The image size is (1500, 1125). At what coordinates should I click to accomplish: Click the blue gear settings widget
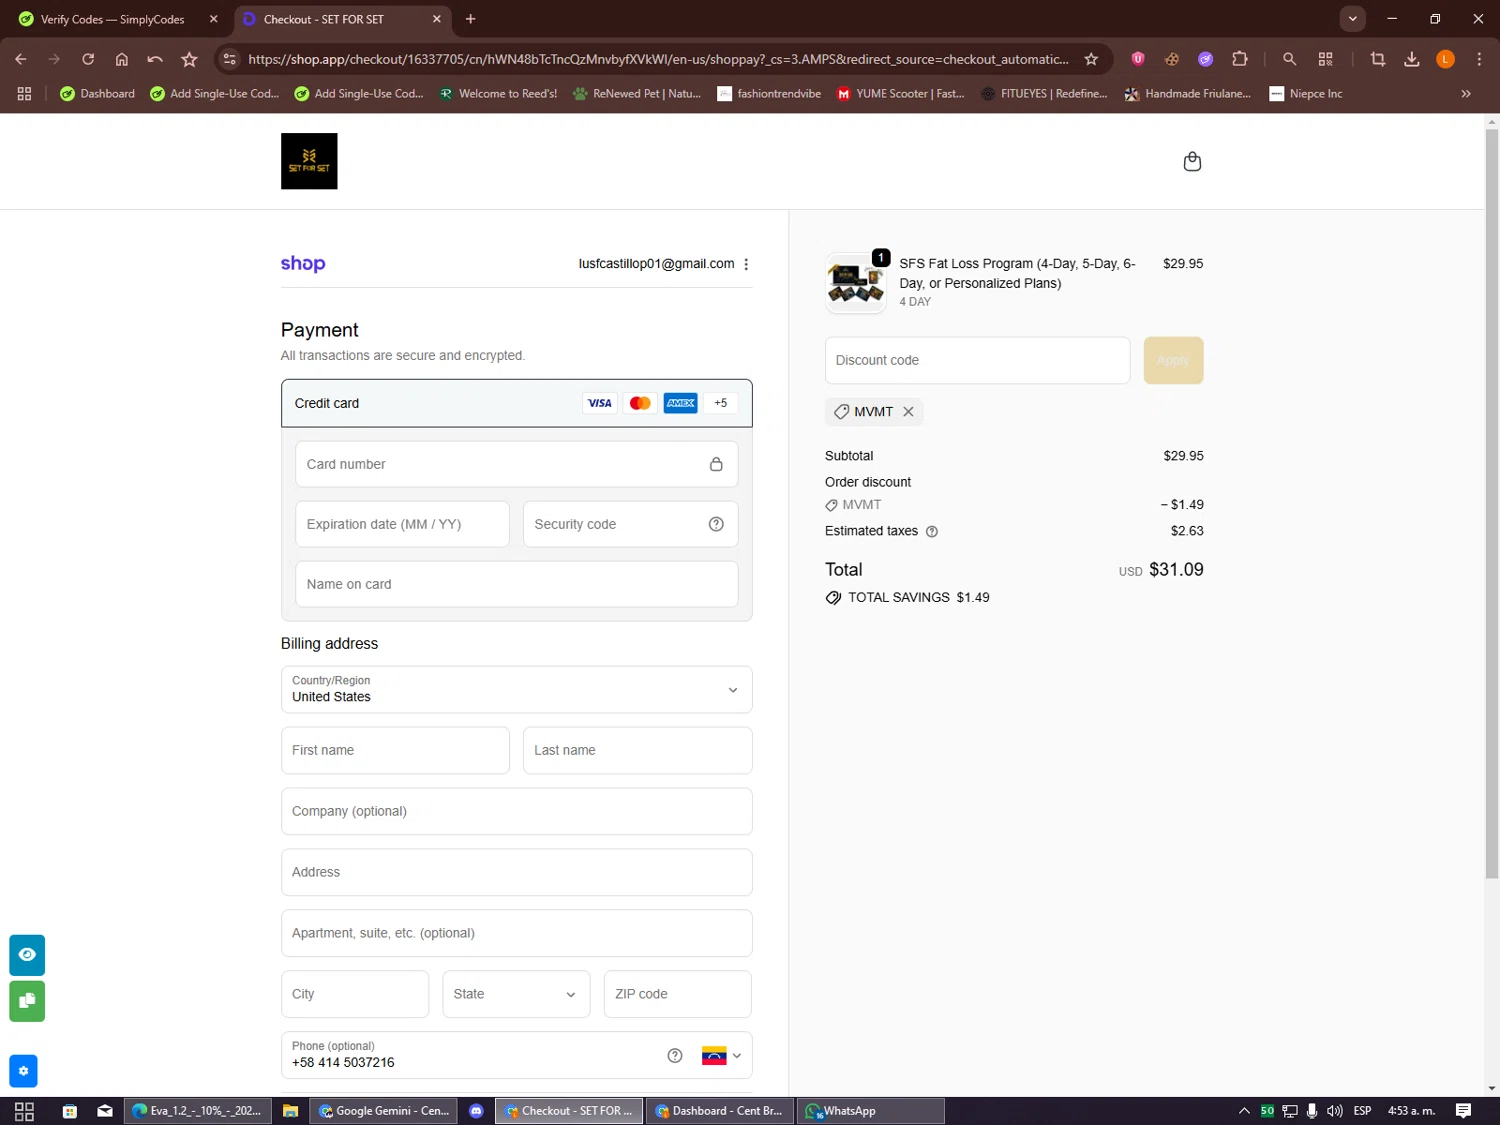point(23,1071)
